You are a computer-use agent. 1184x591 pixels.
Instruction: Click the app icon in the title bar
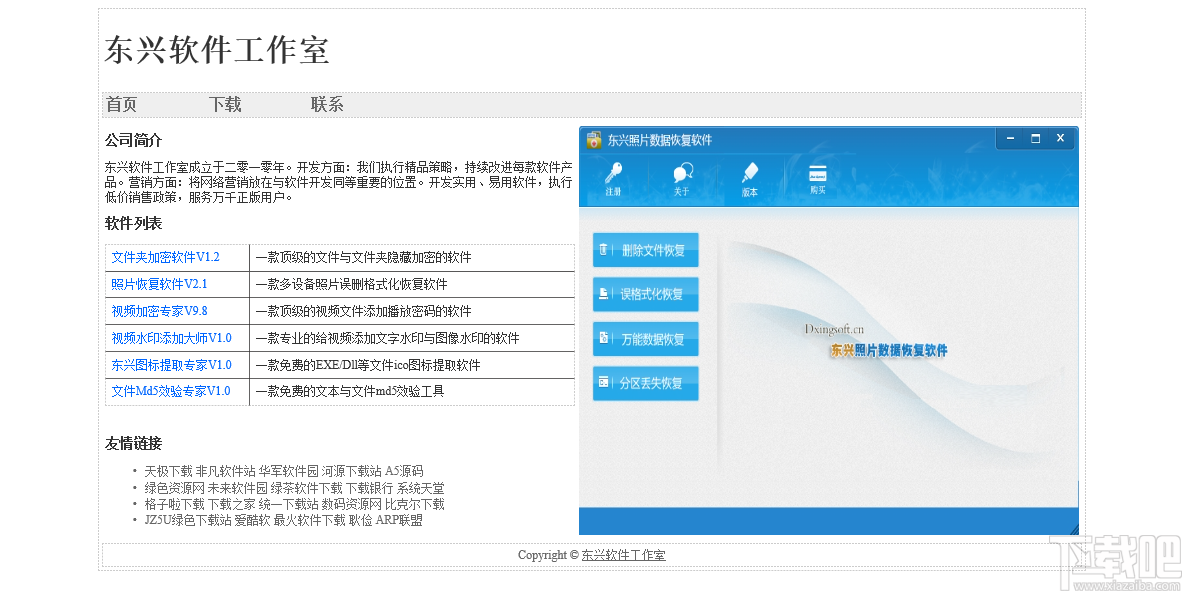(592, 139)
